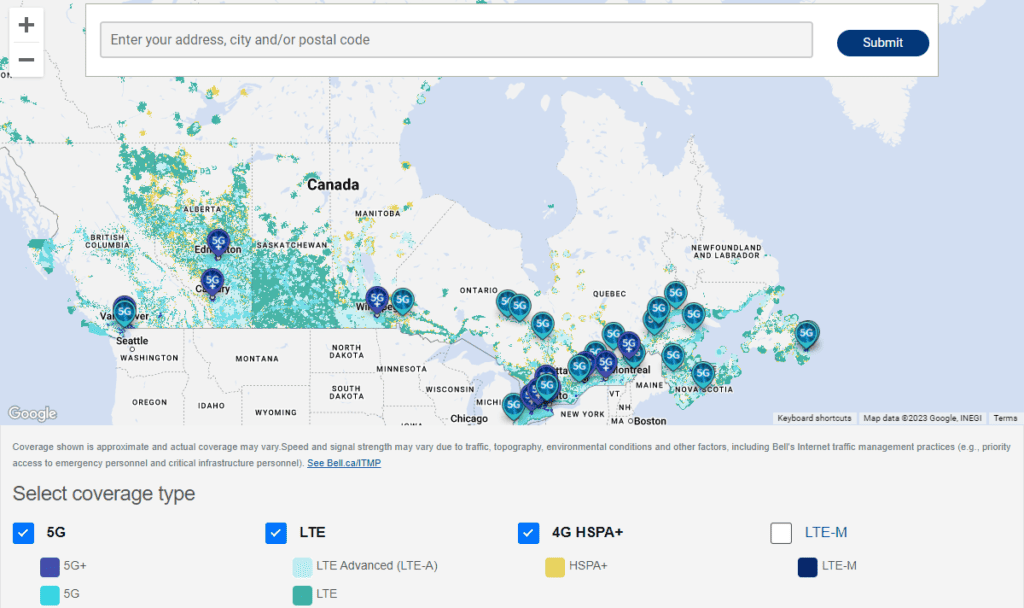Open the map Terms link
Viewport: 1024px width, 608px height.
(x=1005, y=418)
